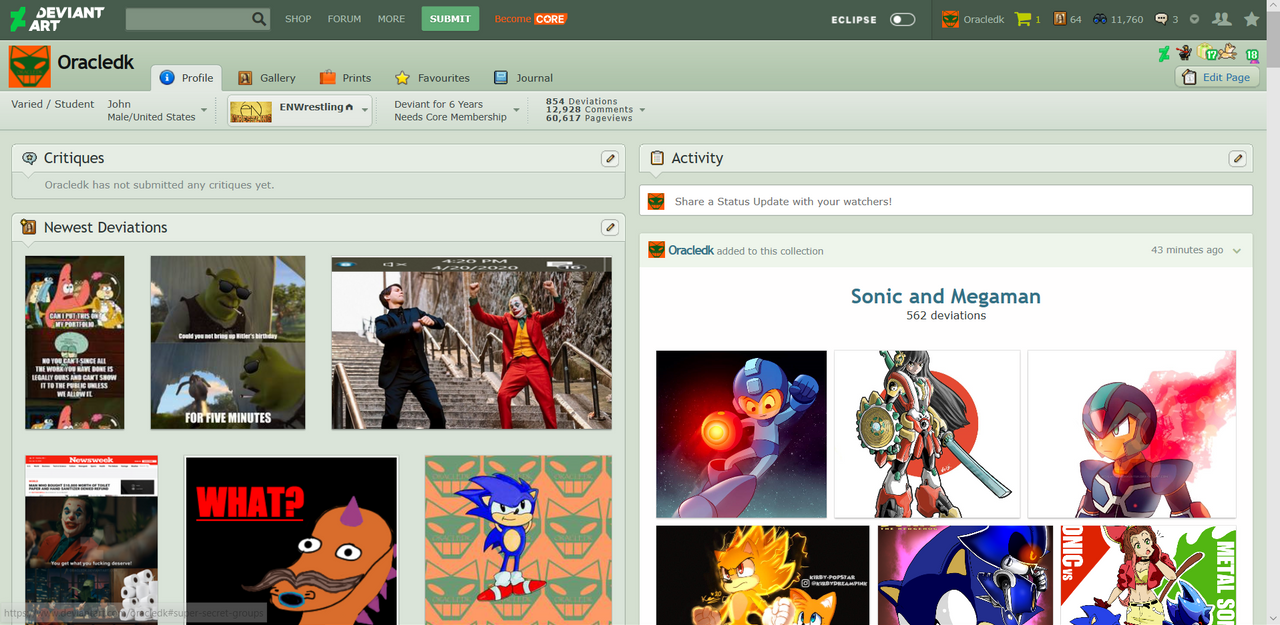Click the 'Varied / Student' text
1280x625 pixels.
click(53, 104)
